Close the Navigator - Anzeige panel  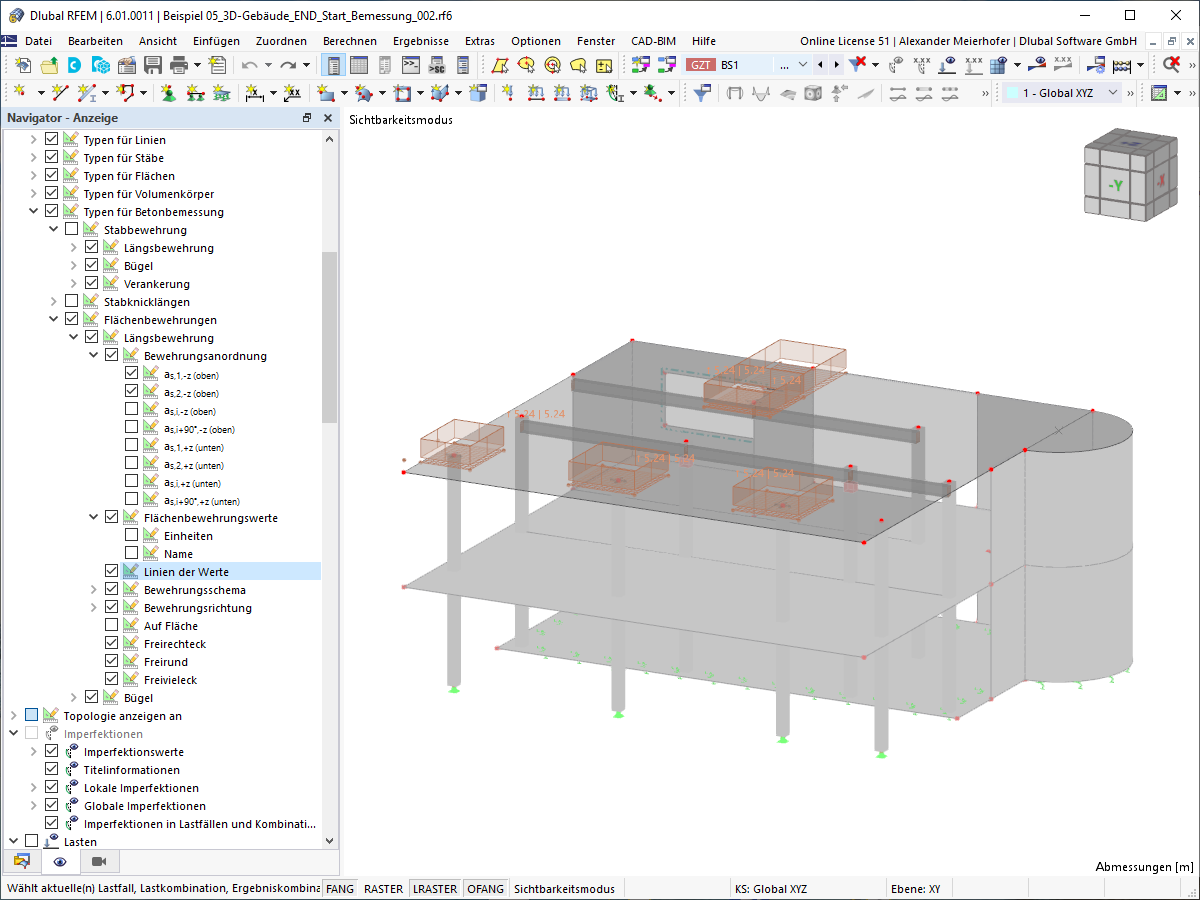click(327, 118)
